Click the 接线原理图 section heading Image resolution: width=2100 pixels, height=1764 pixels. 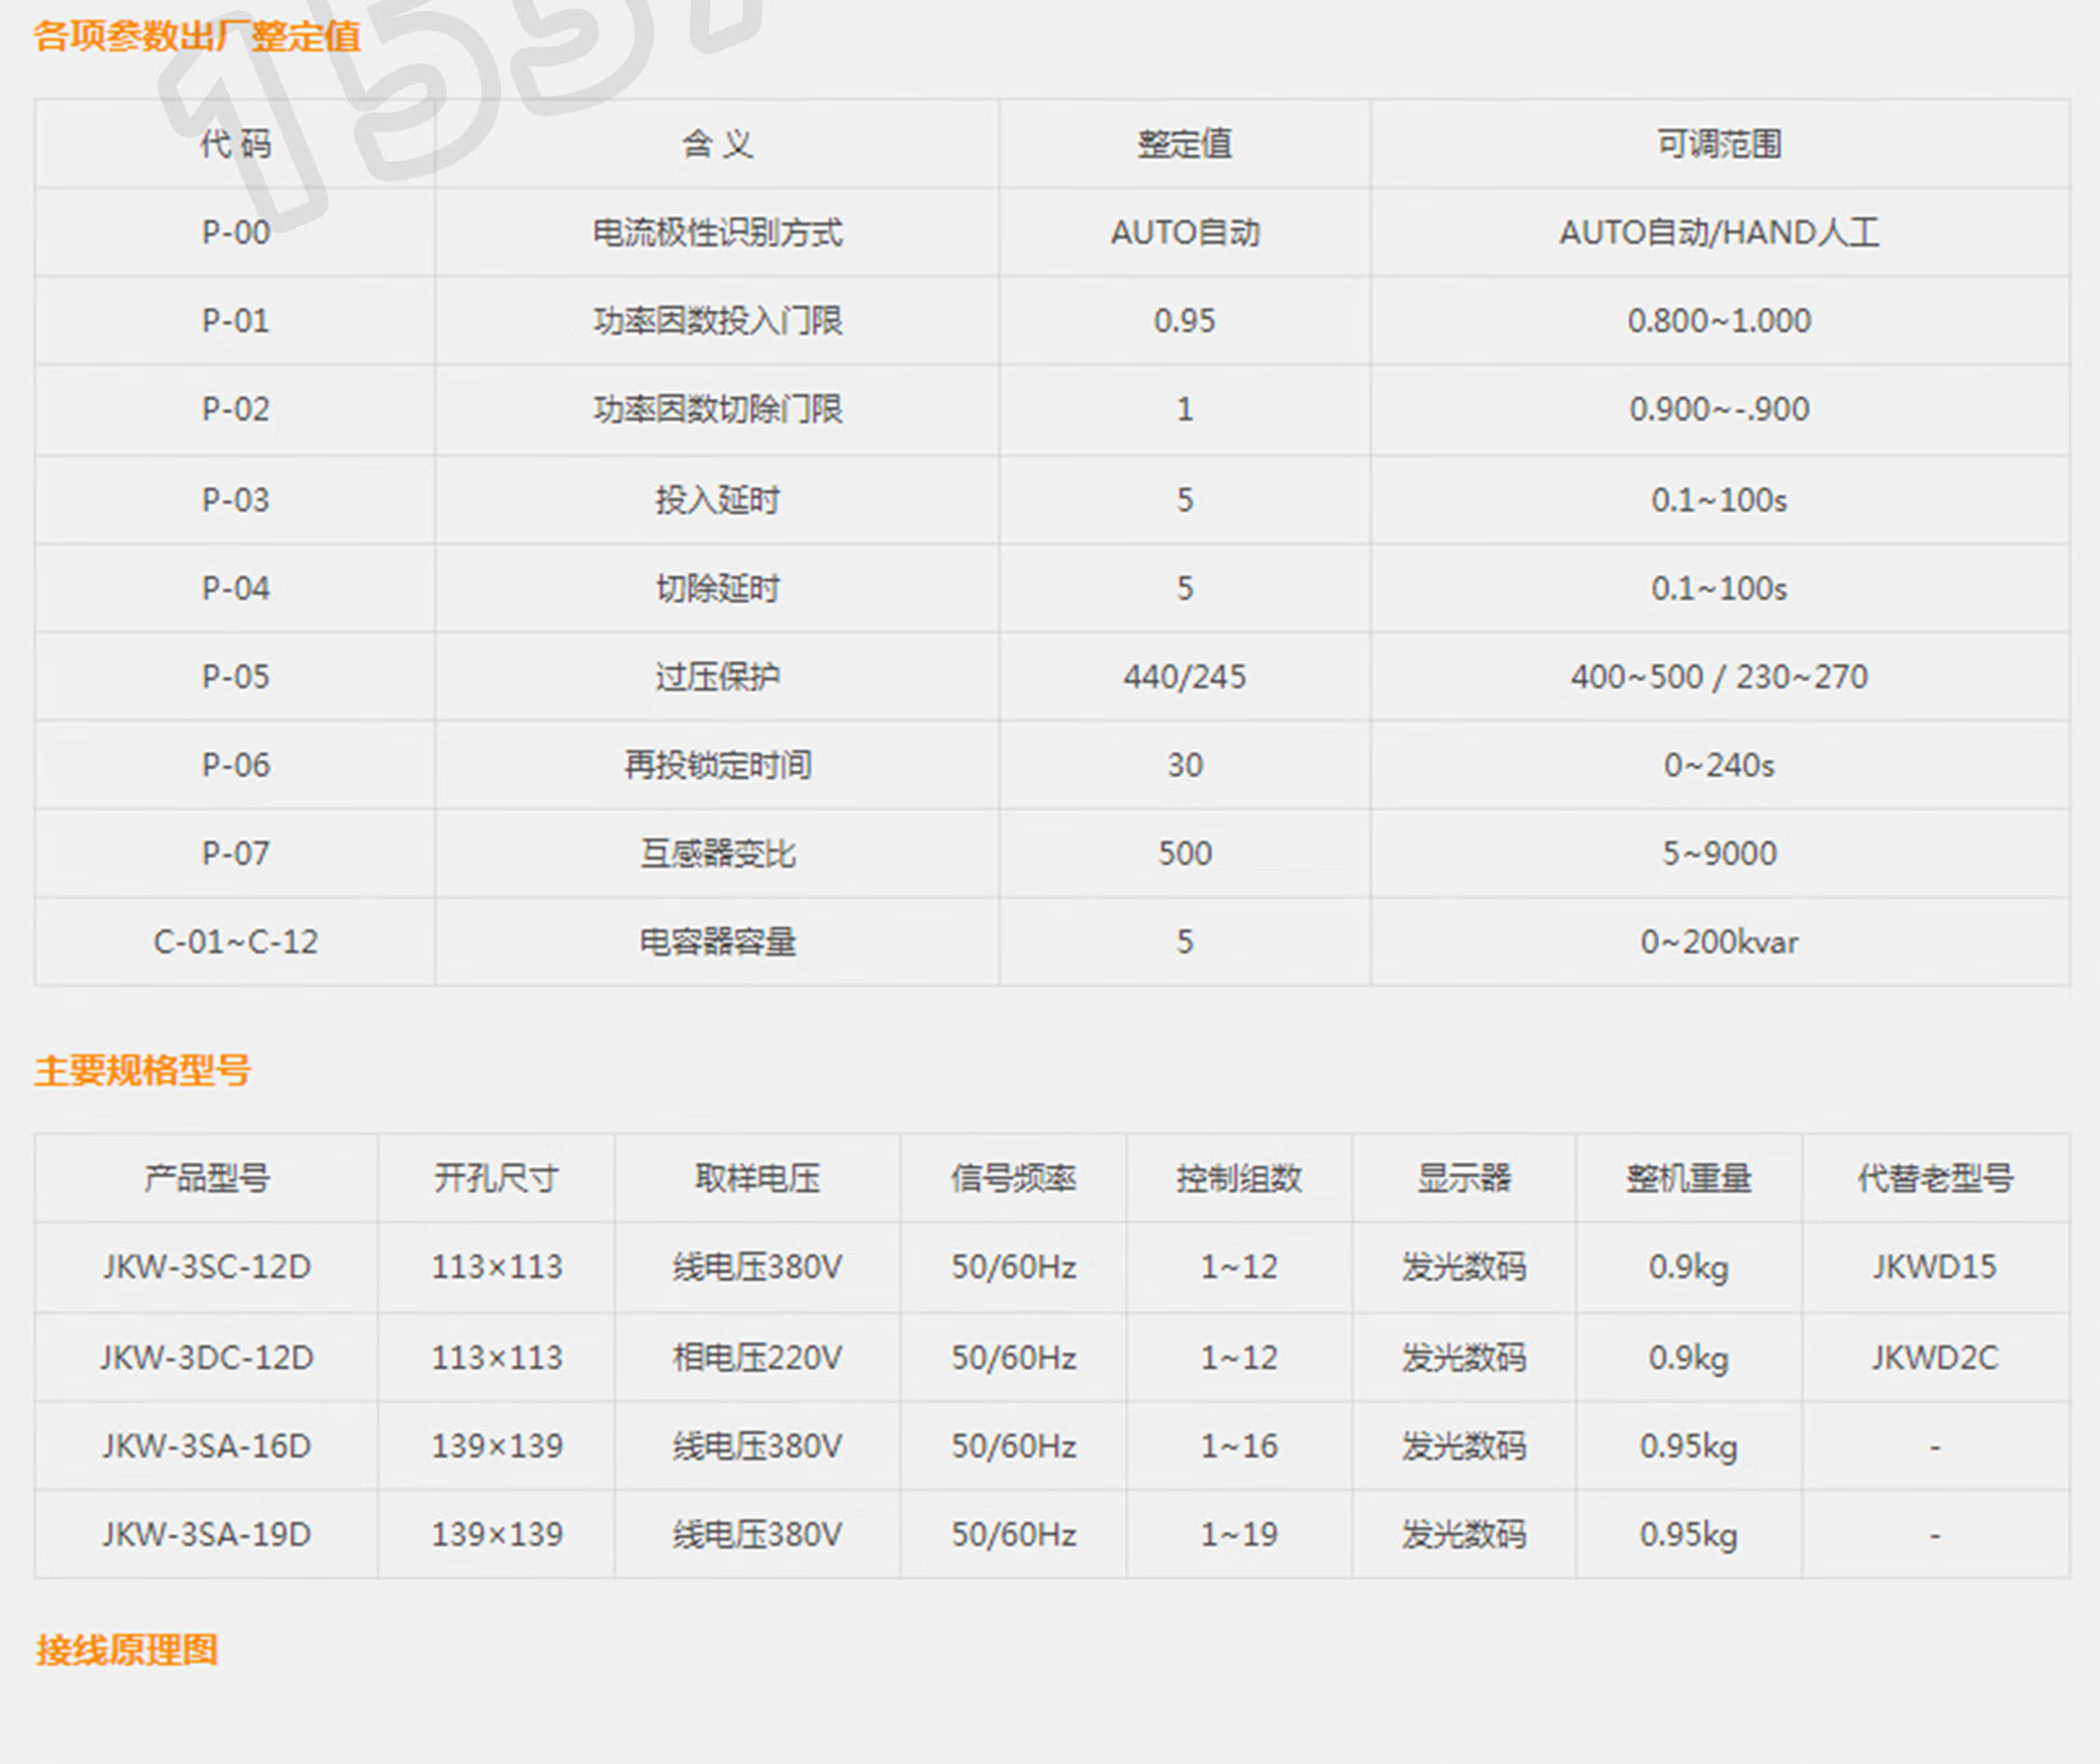(127, 1649)
